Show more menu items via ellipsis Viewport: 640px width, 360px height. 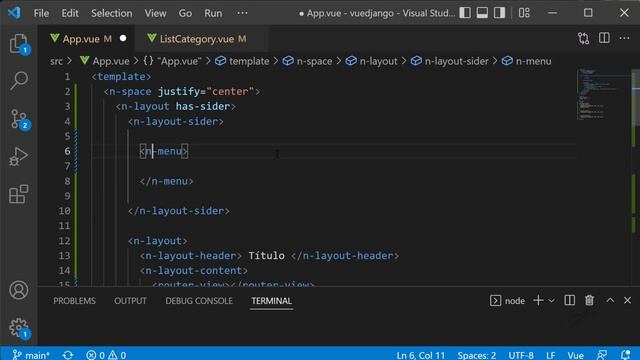pyautogui.click(x=242, y=13)
